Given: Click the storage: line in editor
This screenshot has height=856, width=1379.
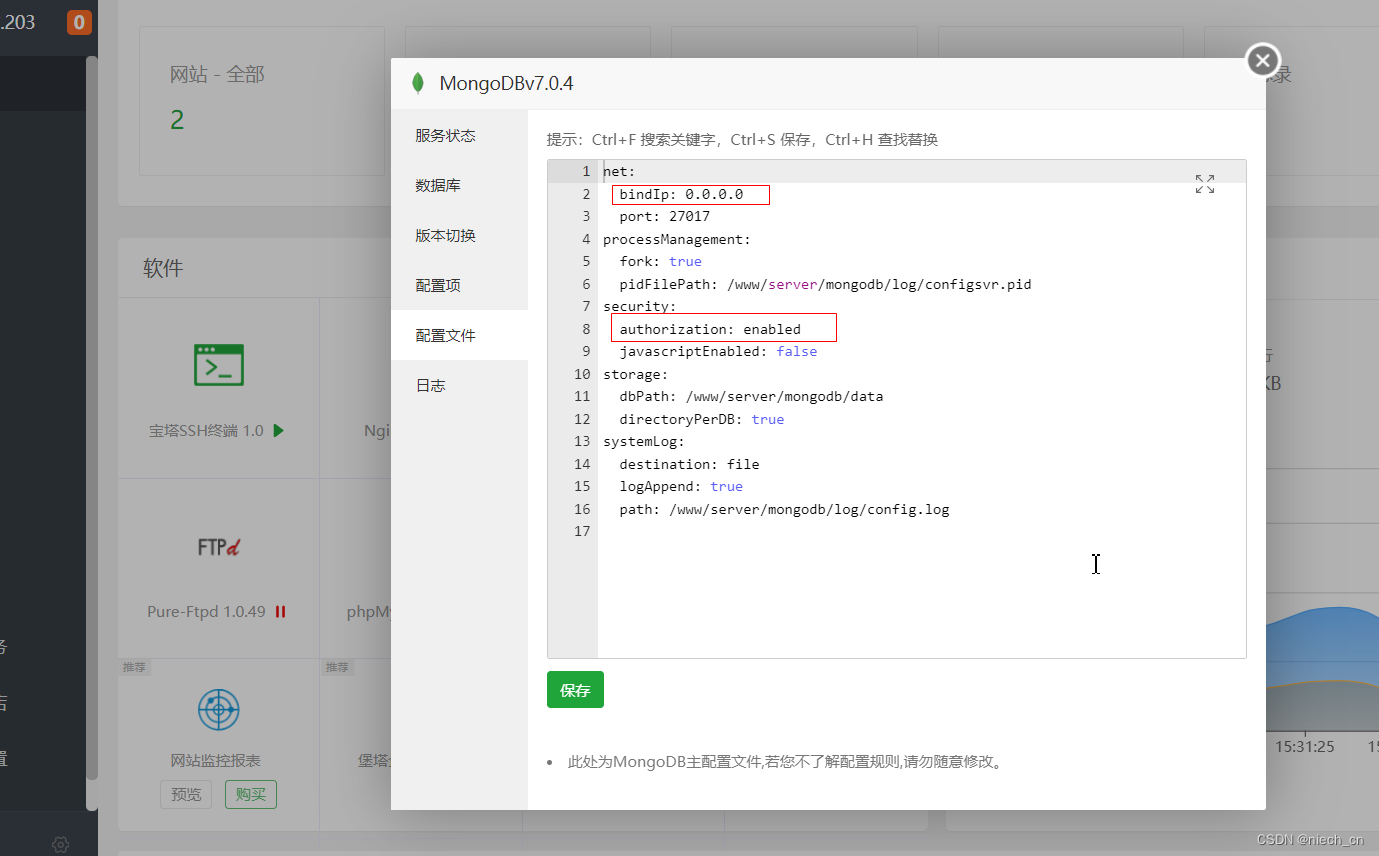Looking at the screenshot, I should point(636,374).
